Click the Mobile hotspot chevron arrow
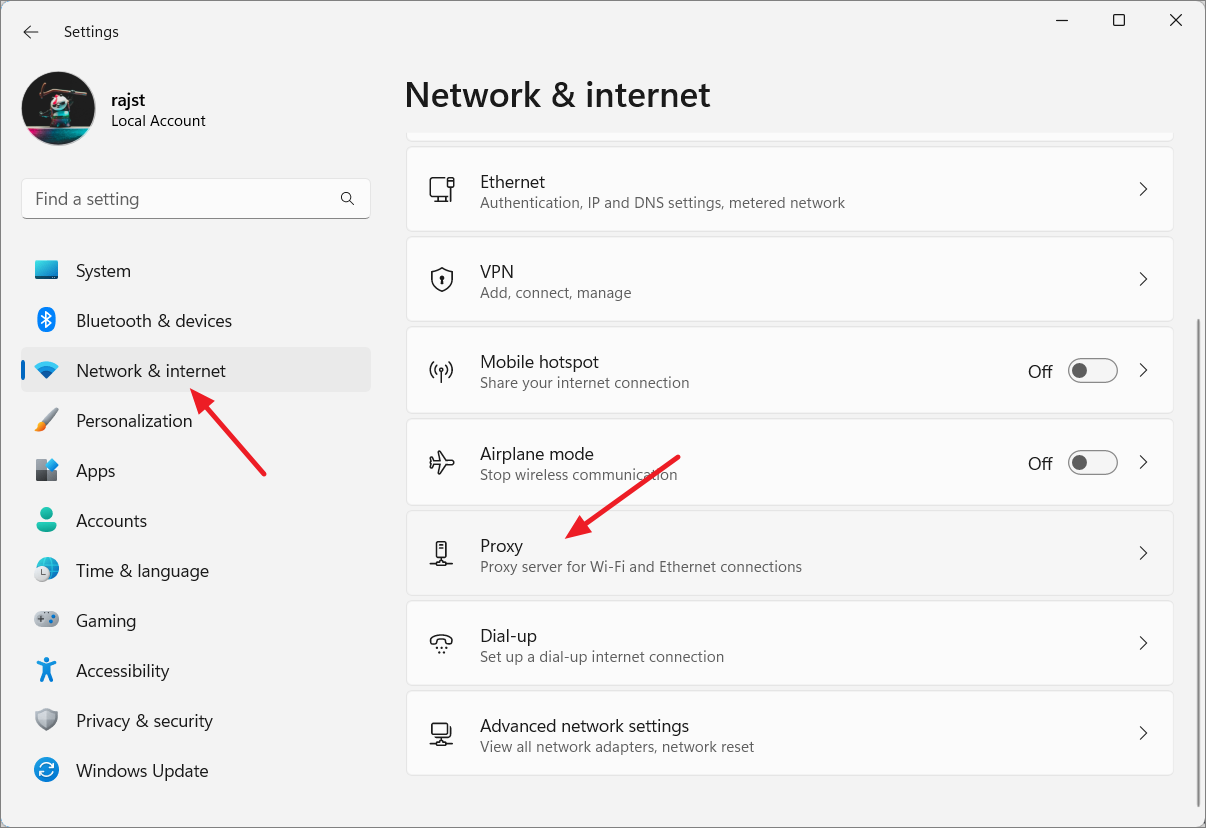Viewport: 1206px width, 828px height. [1143, 370]
